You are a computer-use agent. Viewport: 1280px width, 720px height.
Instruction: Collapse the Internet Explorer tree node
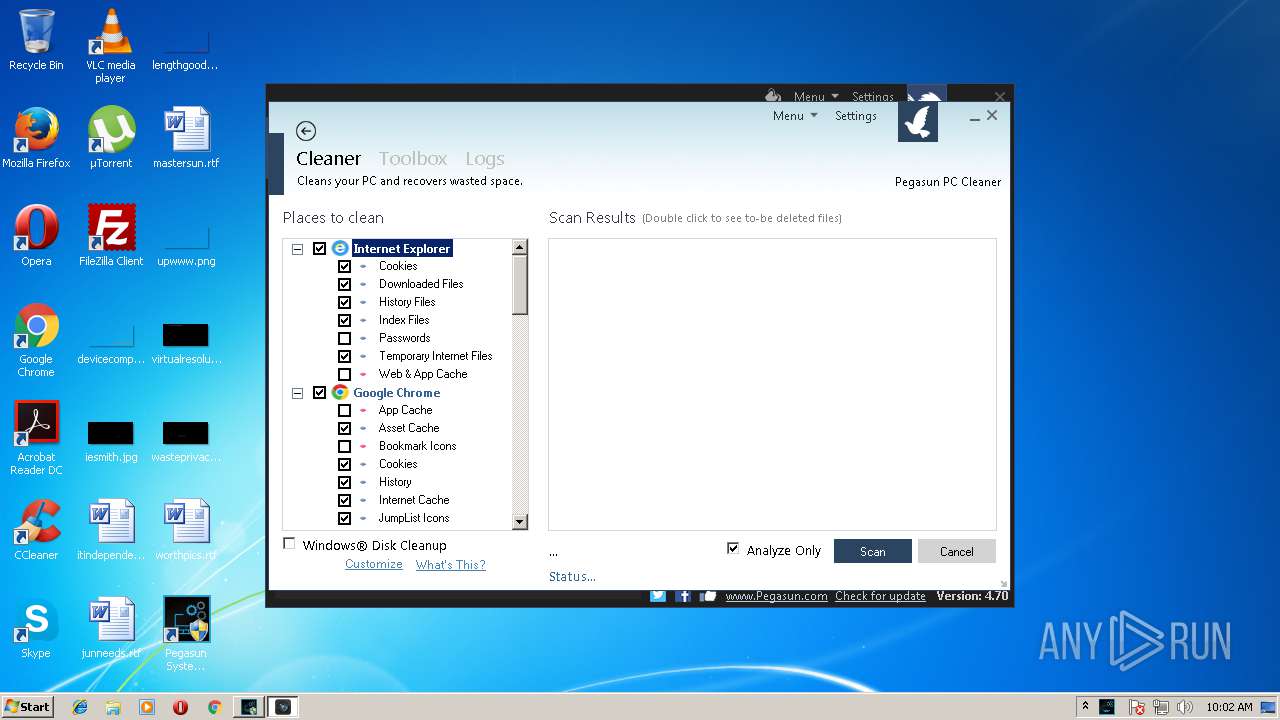coord(297,249)
